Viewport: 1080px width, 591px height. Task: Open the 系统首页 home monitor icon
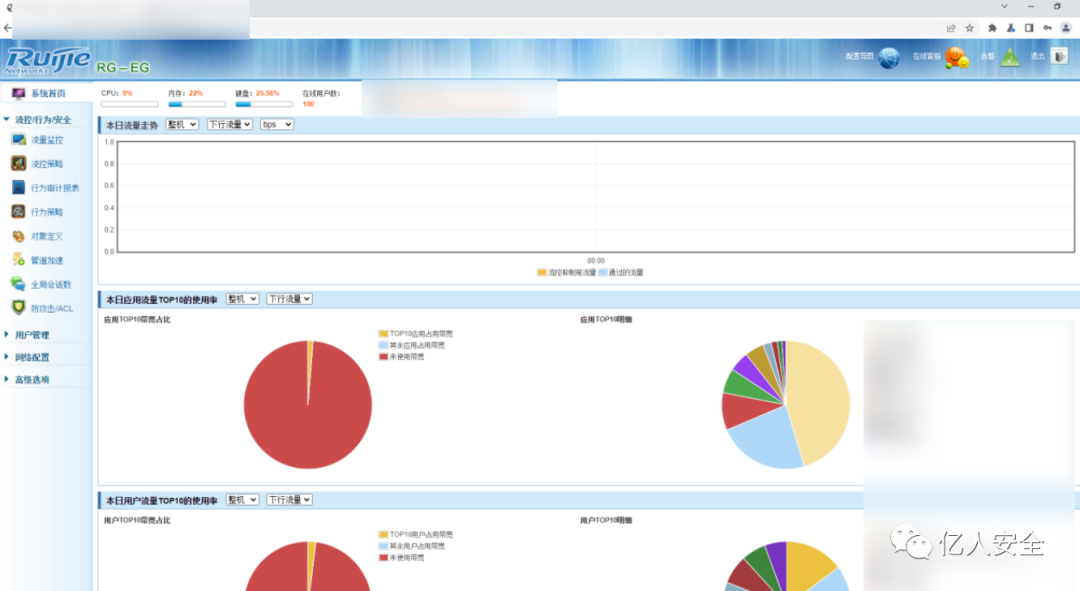click(x=18, y=93)
